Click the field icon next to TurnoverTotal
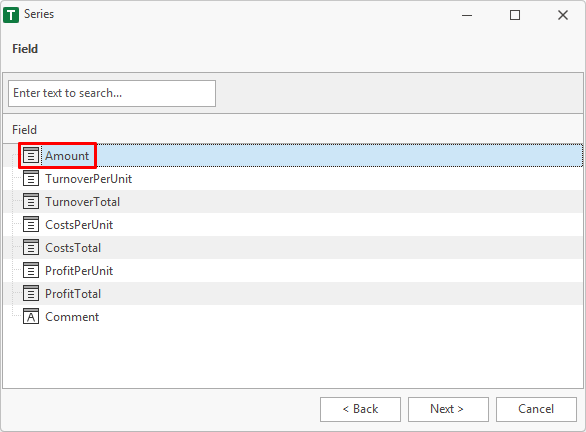 [31, 201]
